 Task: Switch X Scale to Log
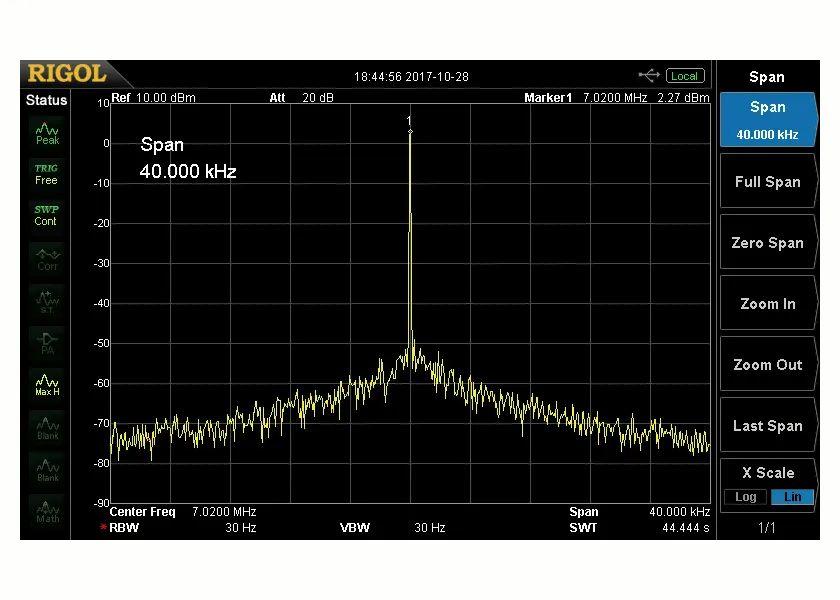point(745,497)
